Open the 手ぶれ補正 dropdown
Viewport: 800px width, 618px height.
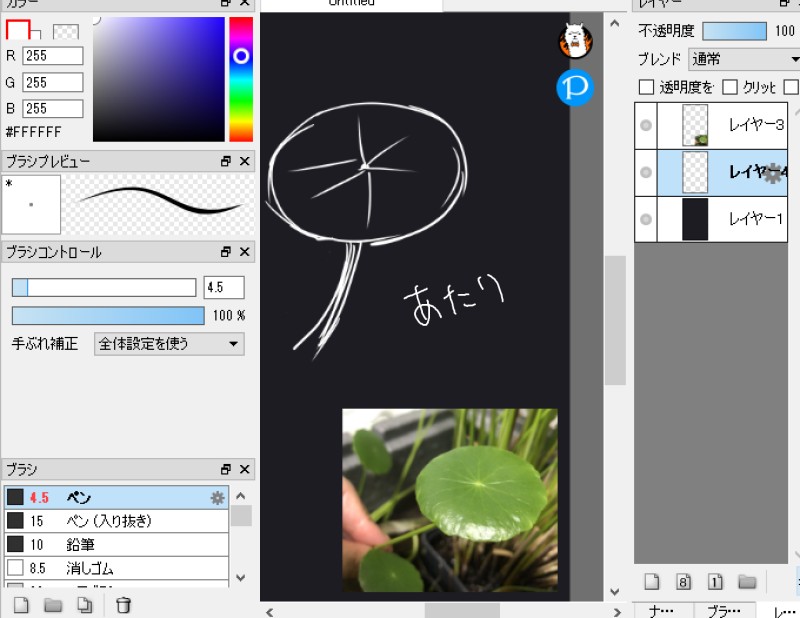click(x=169, y=343)
